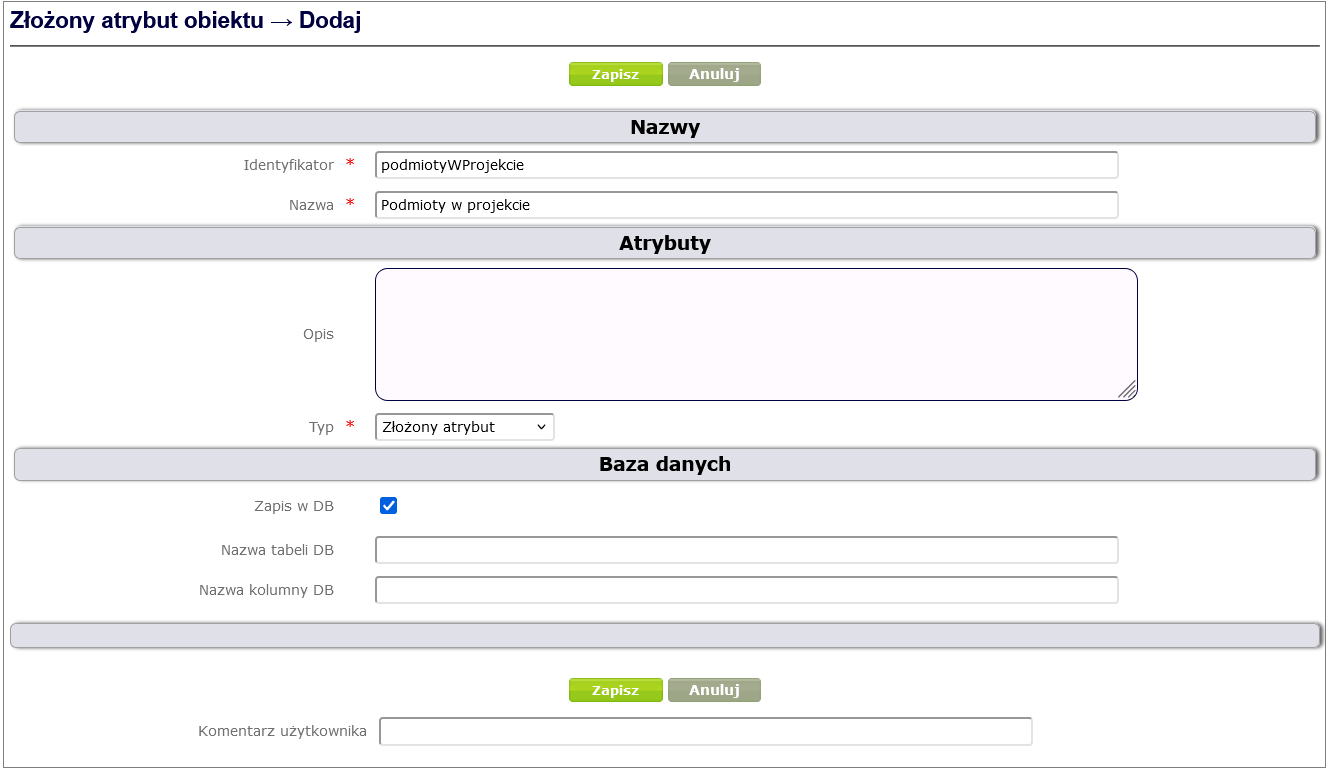Click the Opis textarea resize handle
This screenshot has width=1328, height=770.
click(x=1127, y=390)
